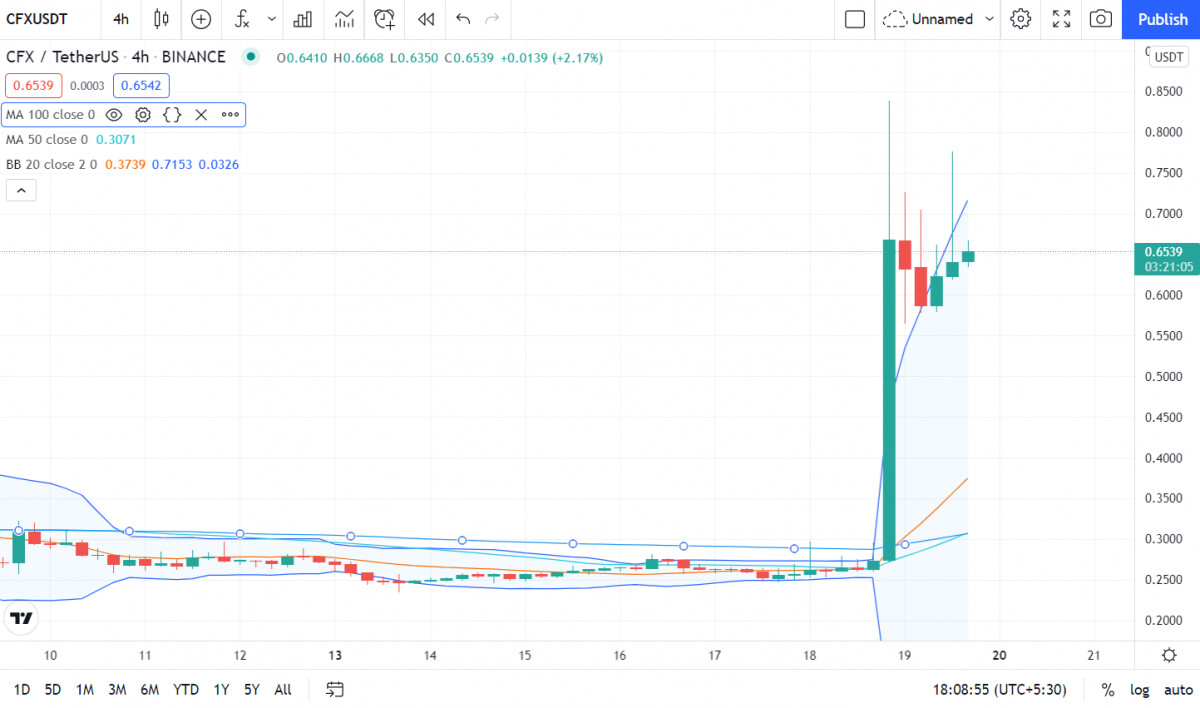Open the axis settings gear at bottom right
This screenshot has height=708, width=1200.
coord(1168,655)
